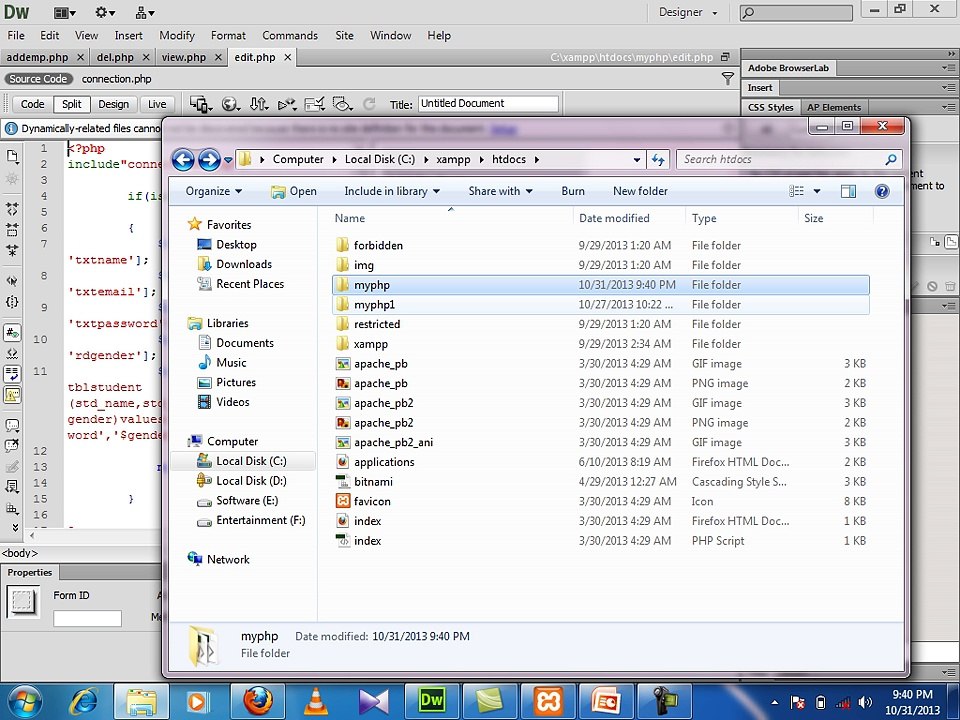Viewport: 960px width, 720px height.
Task: Open the view options dropdown arrow
Action: tap(817, 191)
